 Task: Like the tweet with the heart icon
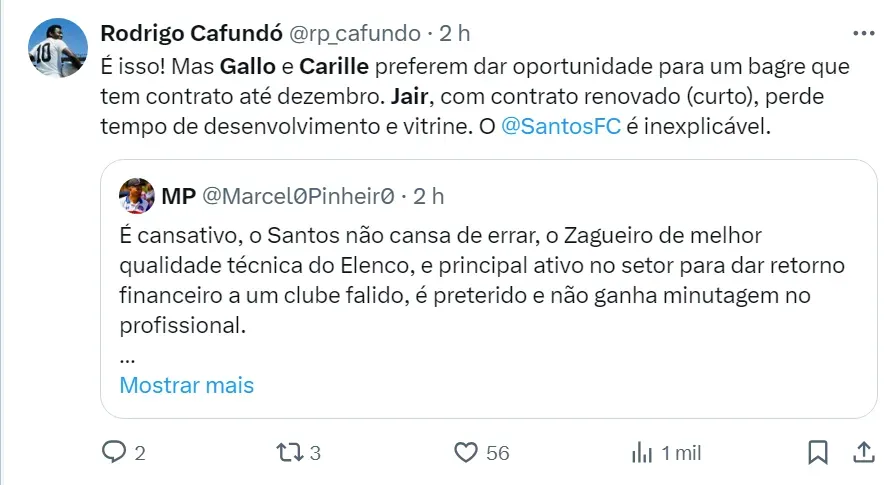[x=465, y=453]
